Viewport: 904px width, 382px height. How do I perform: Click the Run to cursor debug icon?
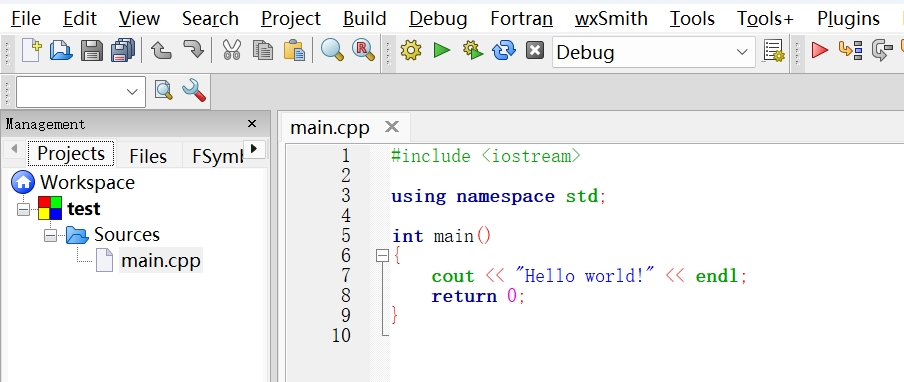coord(850,50)
